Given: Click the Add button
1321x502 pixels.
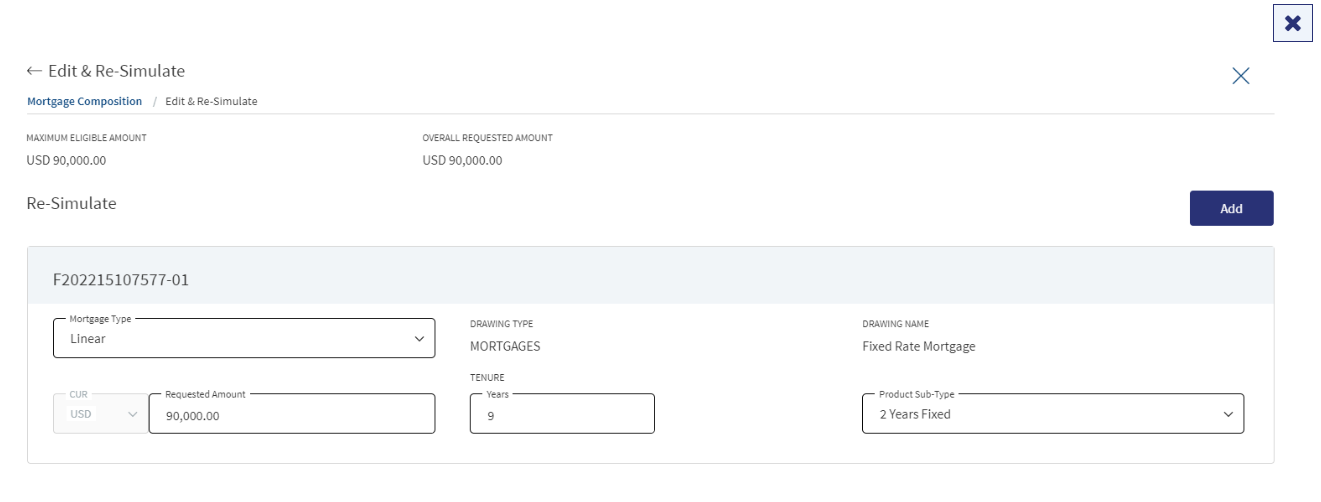Looking at the screenshot, I should click(x=1231, y=208).
